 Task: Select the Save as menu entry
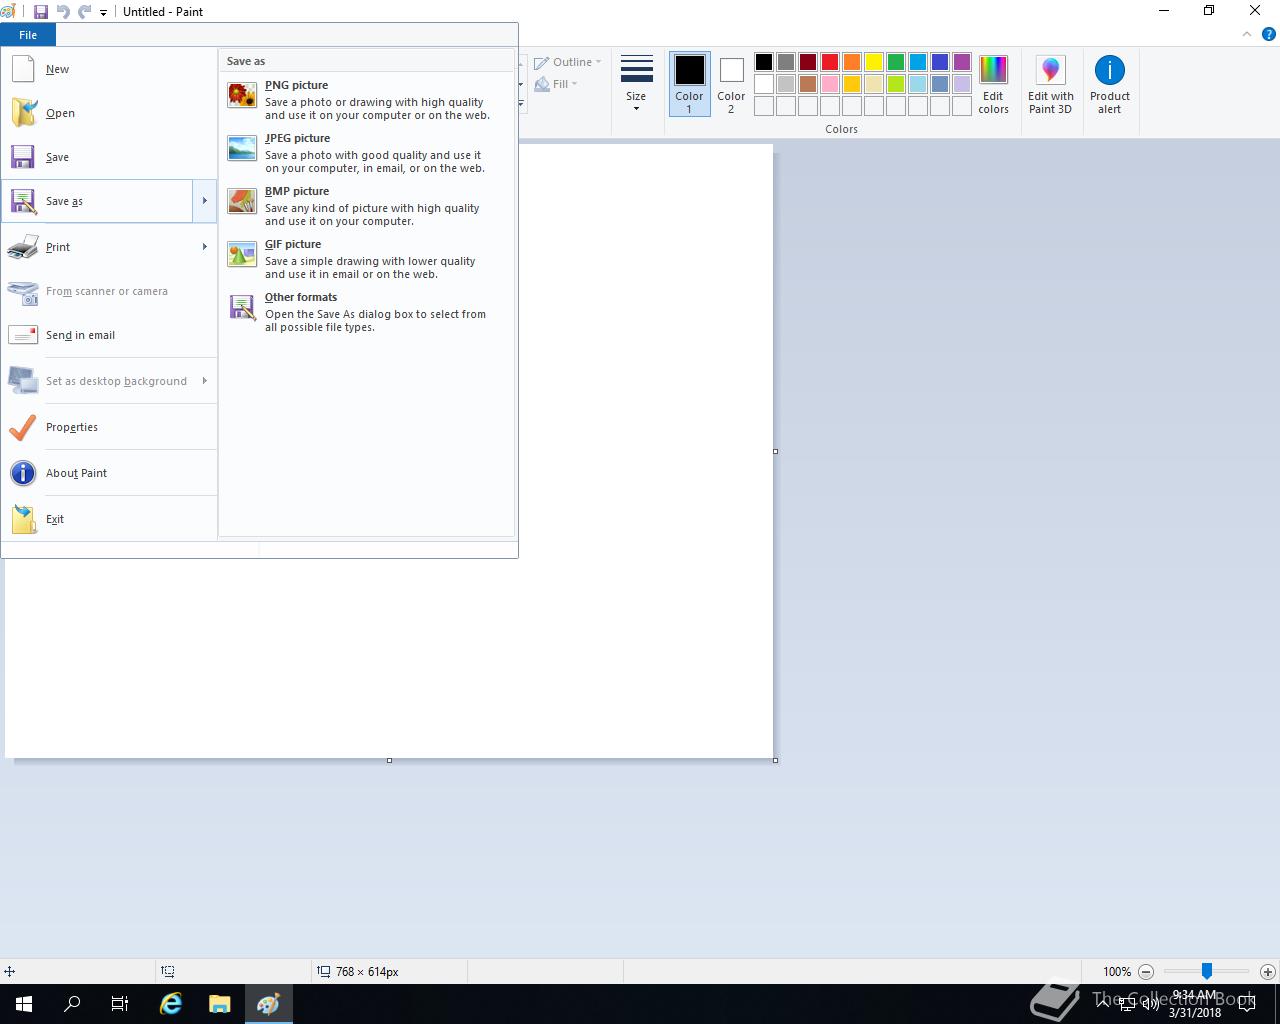coord(97,201)
